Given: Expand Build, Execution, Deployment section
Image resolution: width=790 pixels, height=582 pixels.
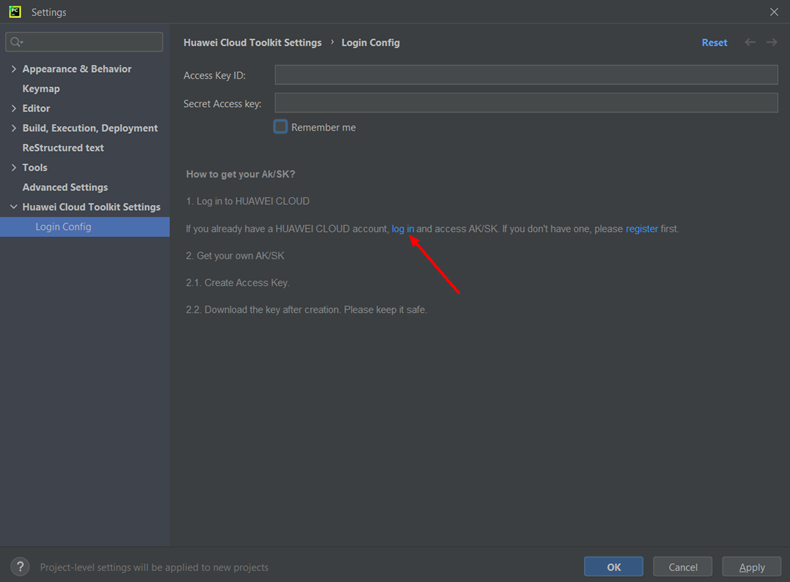Looking at the screenshot, I should click(13, 128).
